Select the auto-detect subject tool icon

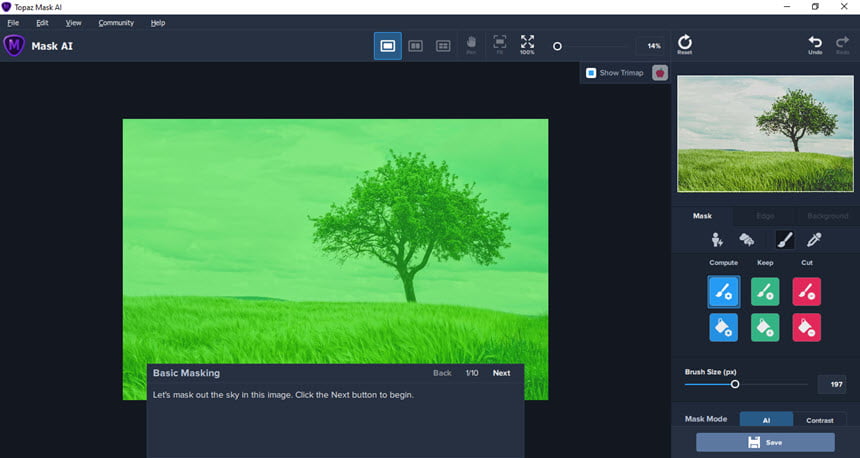[717, 240]
